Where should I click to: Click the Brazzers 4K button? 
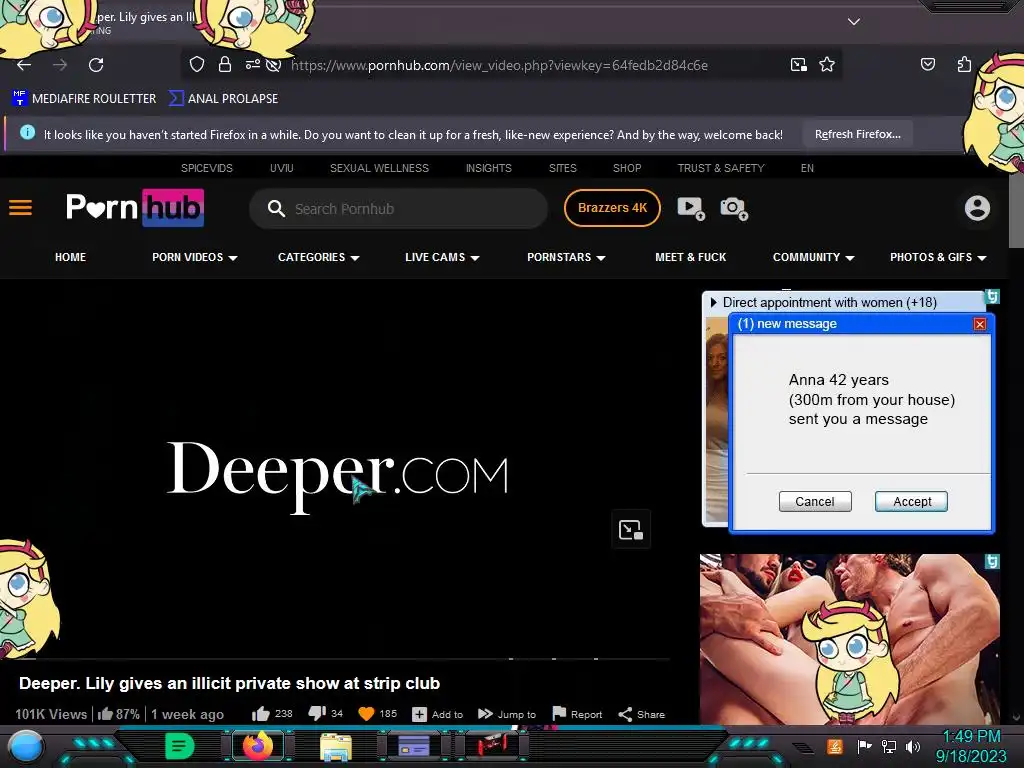click(x=612, y=208)
